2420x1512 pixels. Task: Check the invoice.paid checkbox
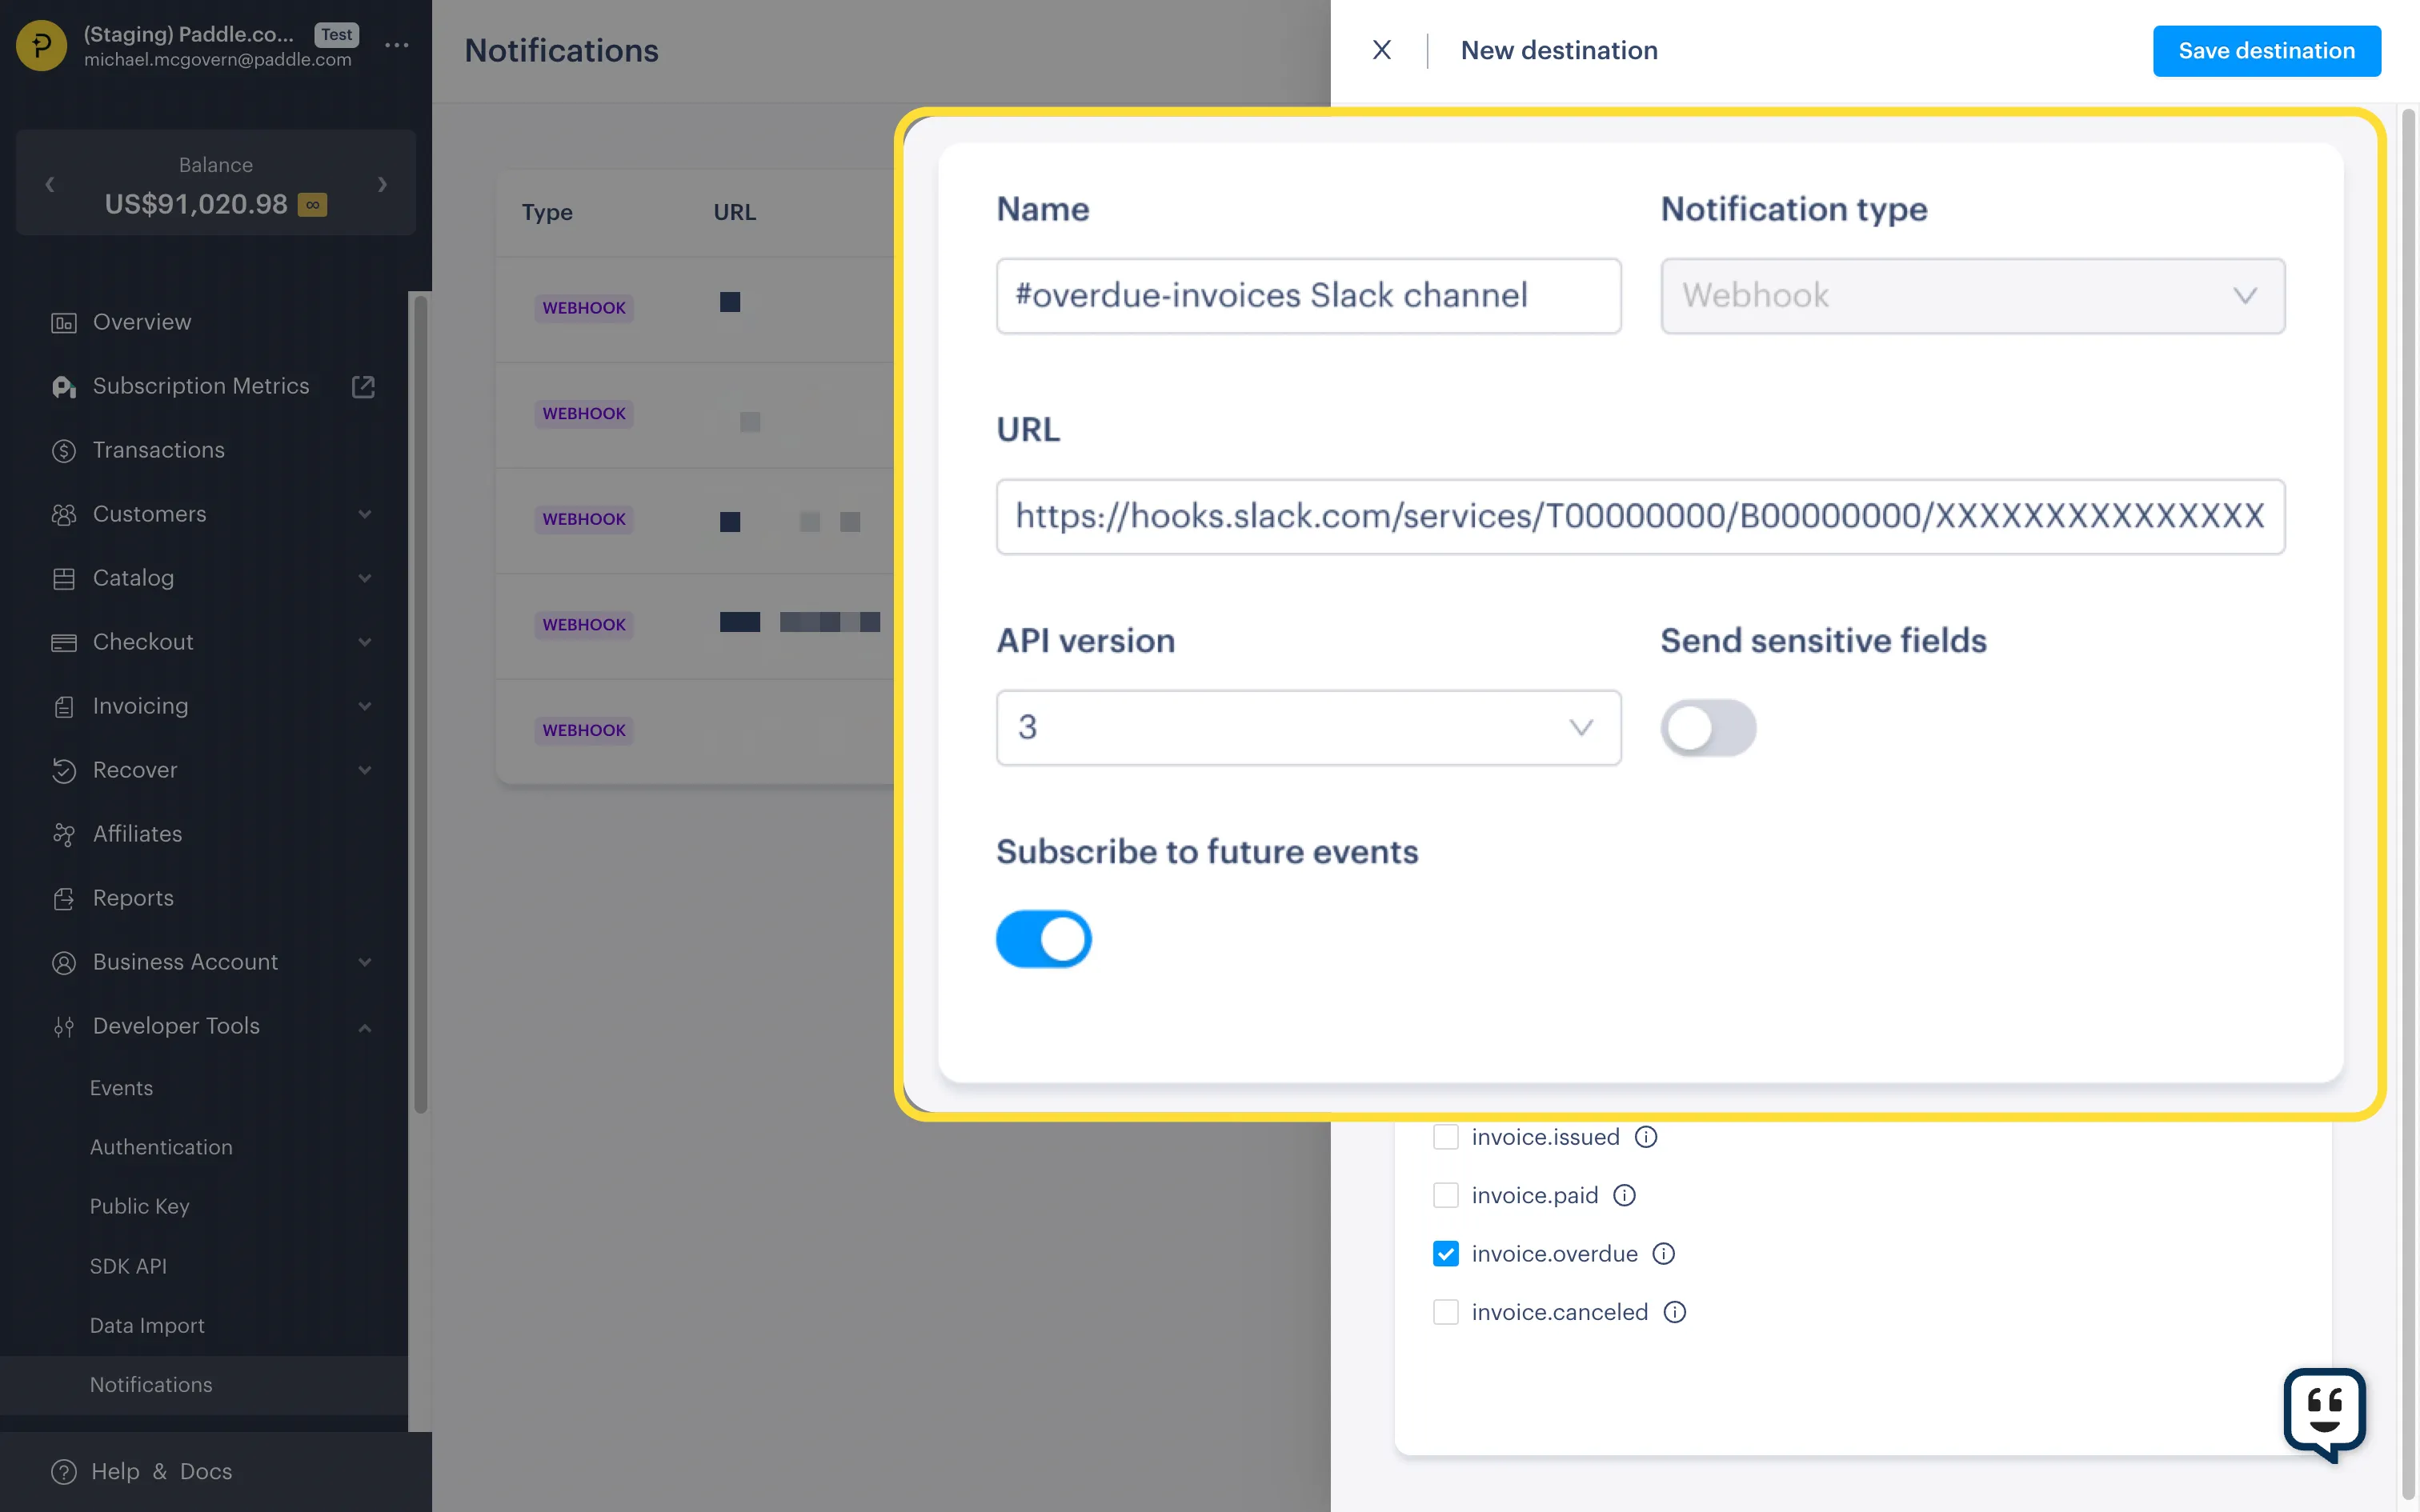1445,1196
